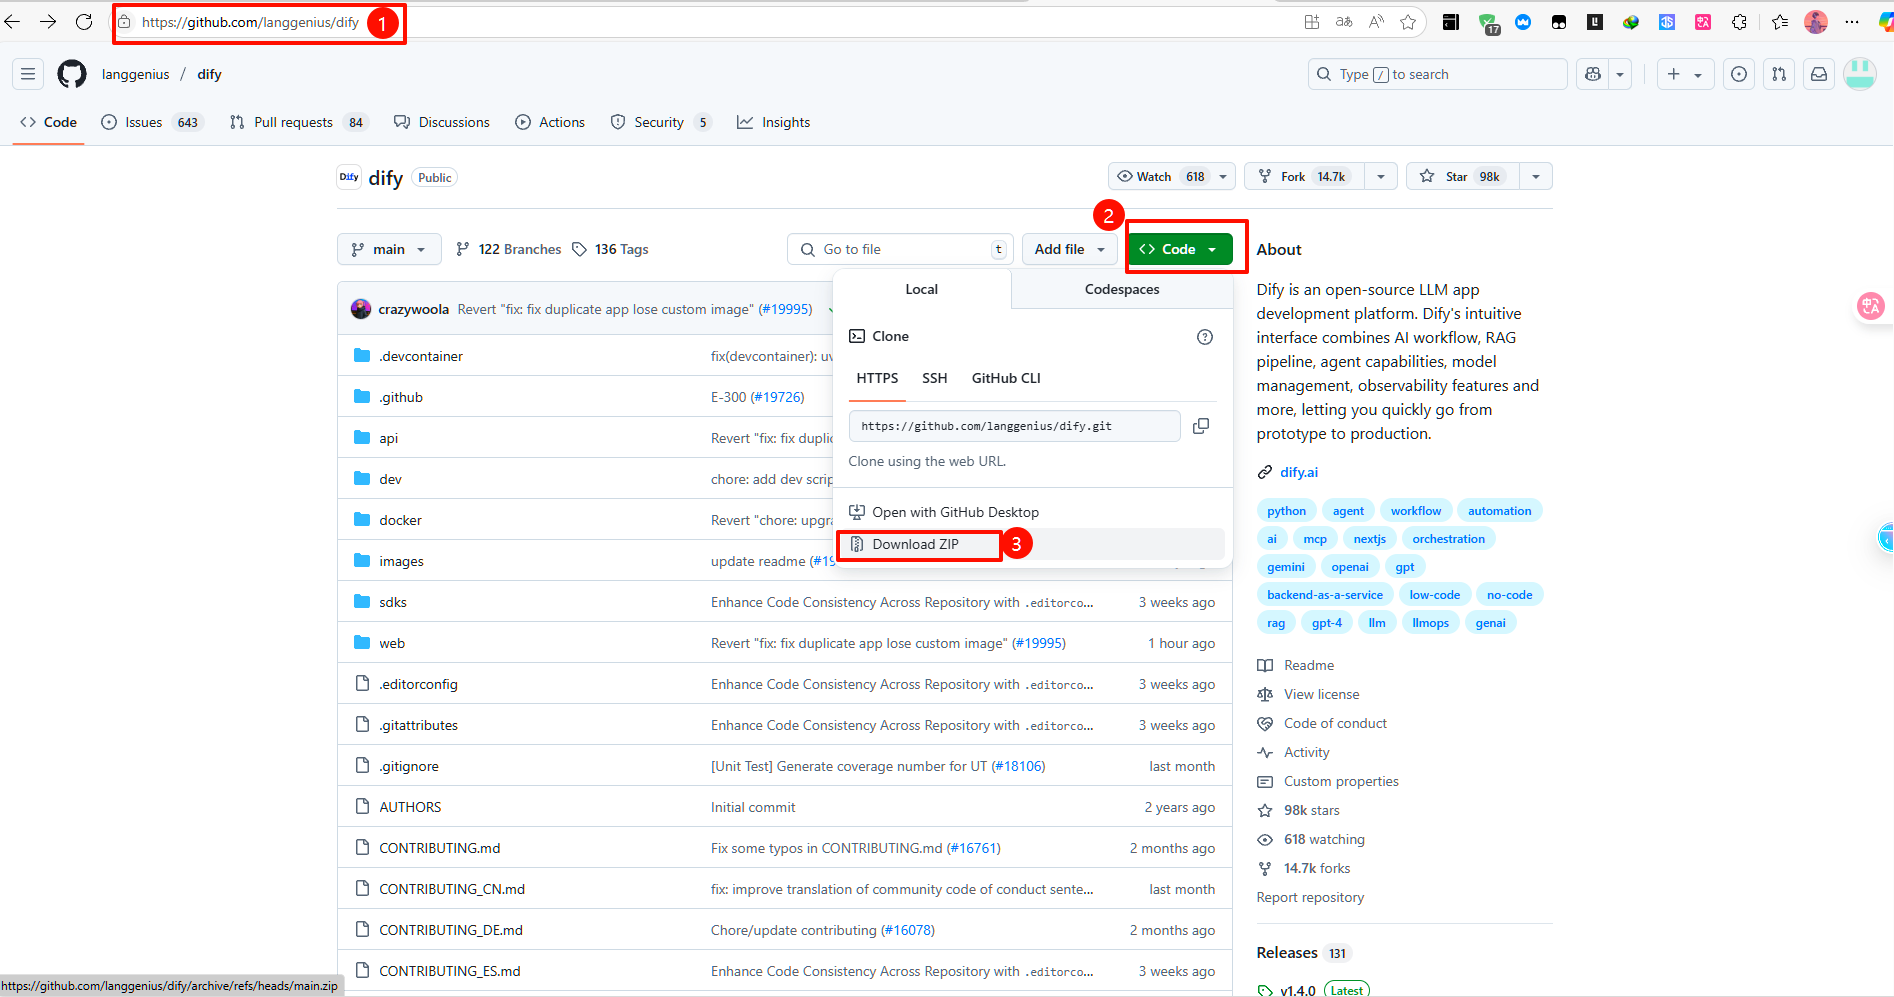Open the Copilot chat icon in the header

[x=1593, y=74]
